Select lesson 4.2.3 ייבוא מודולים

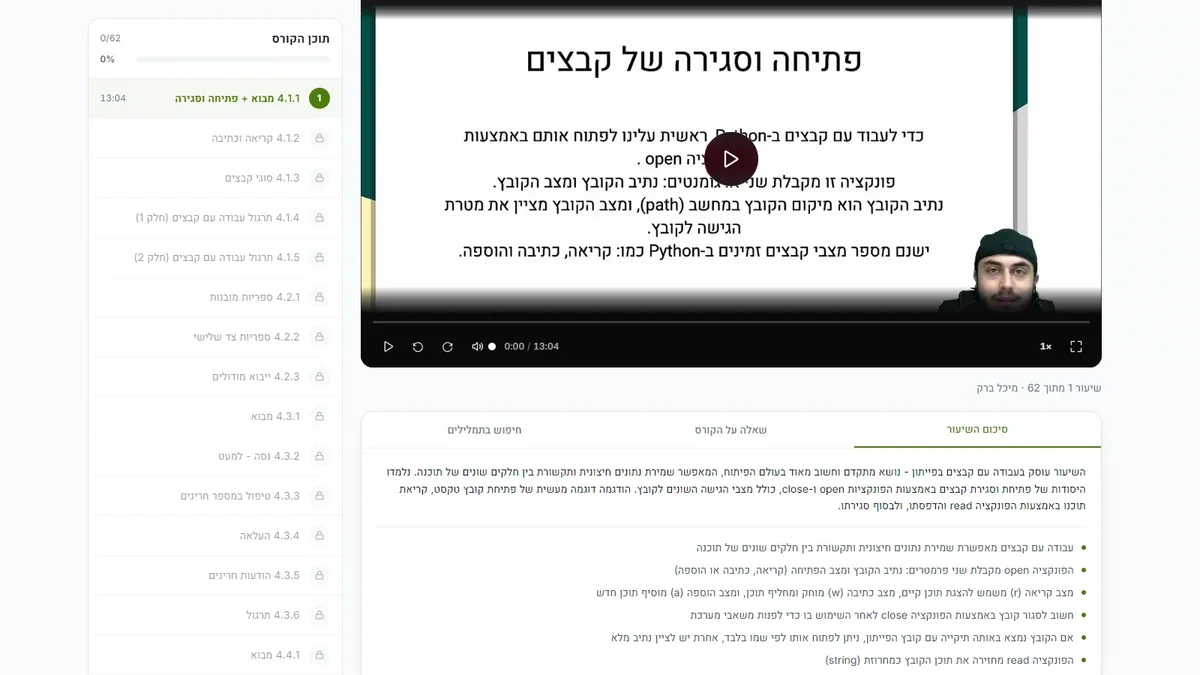(215, 376)
